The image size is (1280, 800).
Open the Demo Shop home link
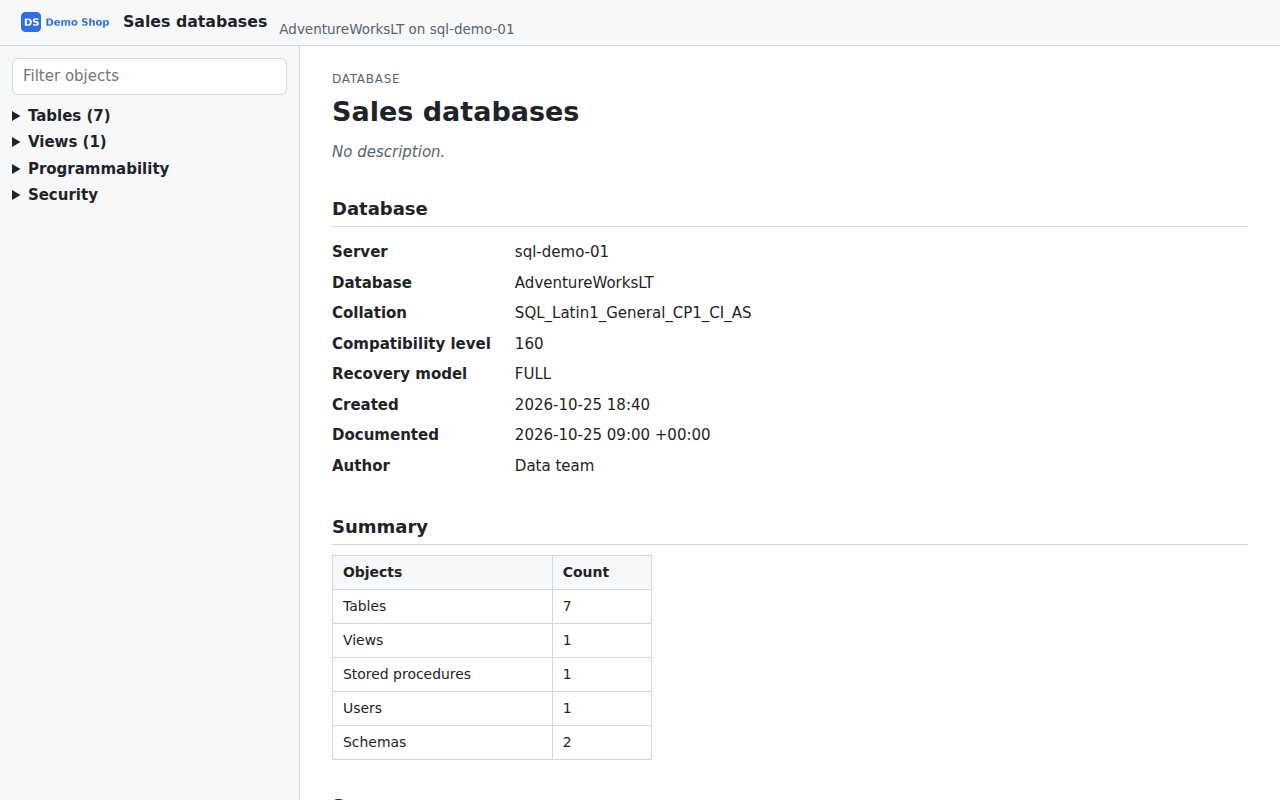tap(66, 22)
